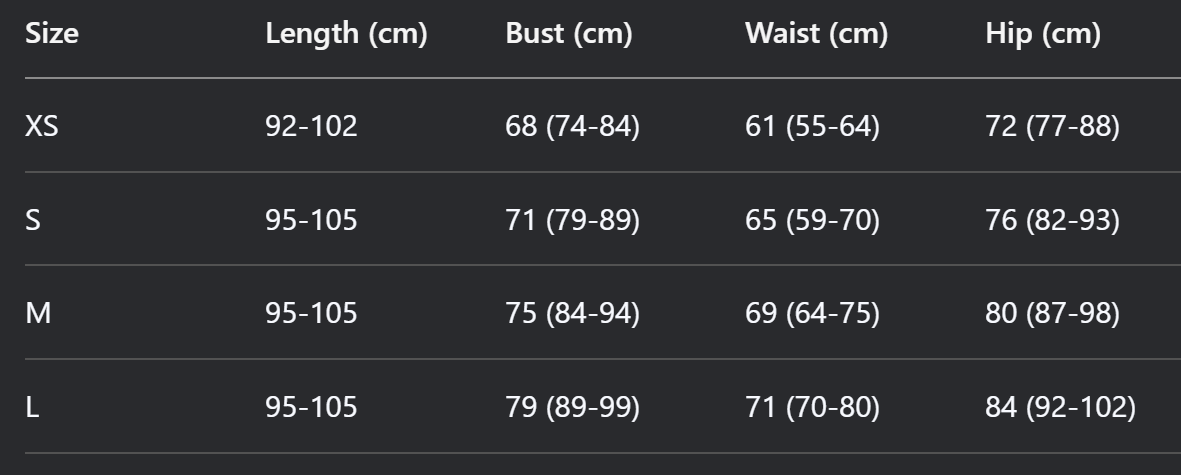Click the XS bust value 68 (74-84)

(572, 126)
